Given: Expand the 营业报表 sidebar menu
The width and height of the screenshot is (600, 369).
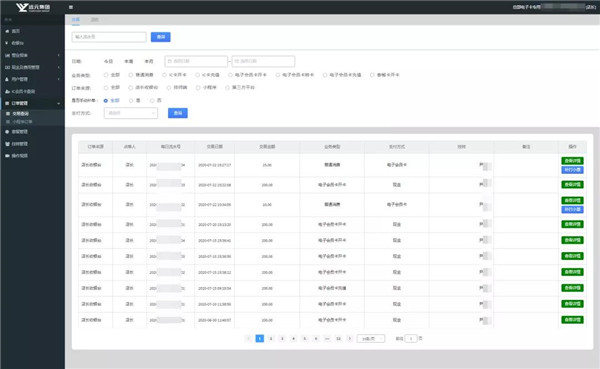Looking at the screenshot, I should [x=33, y=55].
